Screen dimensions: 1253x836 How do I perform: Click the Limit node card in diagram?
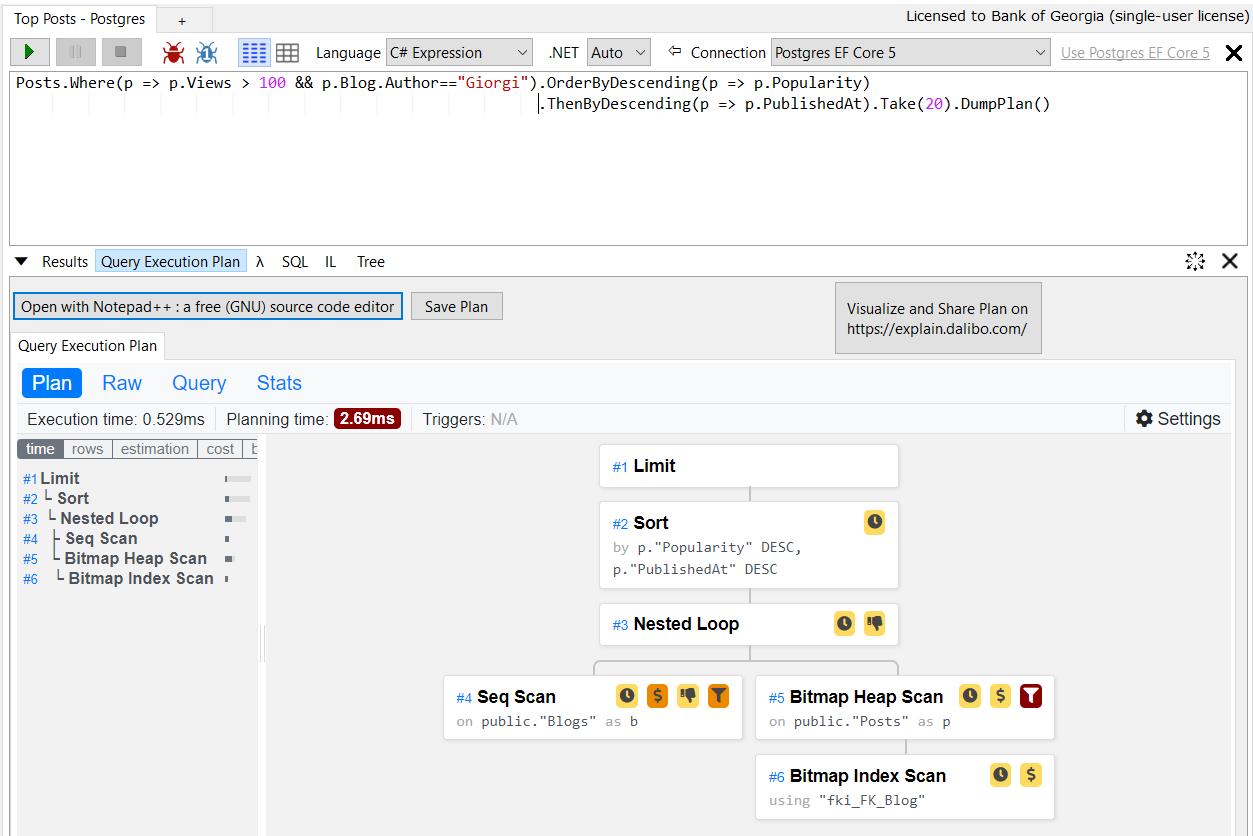[749, 466]
